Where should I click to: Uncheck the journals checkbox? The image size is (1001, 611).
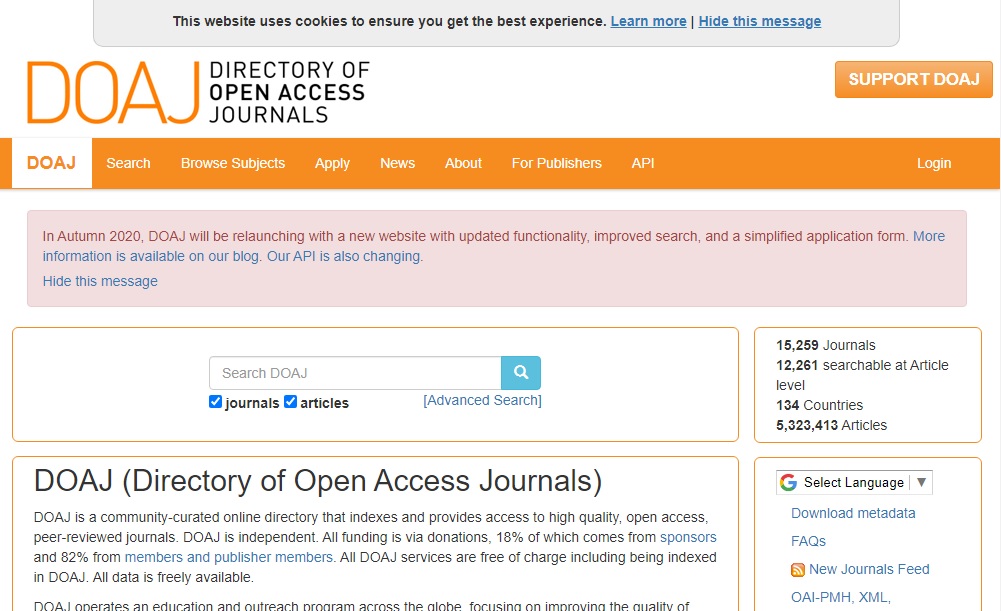click(x=215, y=402)
